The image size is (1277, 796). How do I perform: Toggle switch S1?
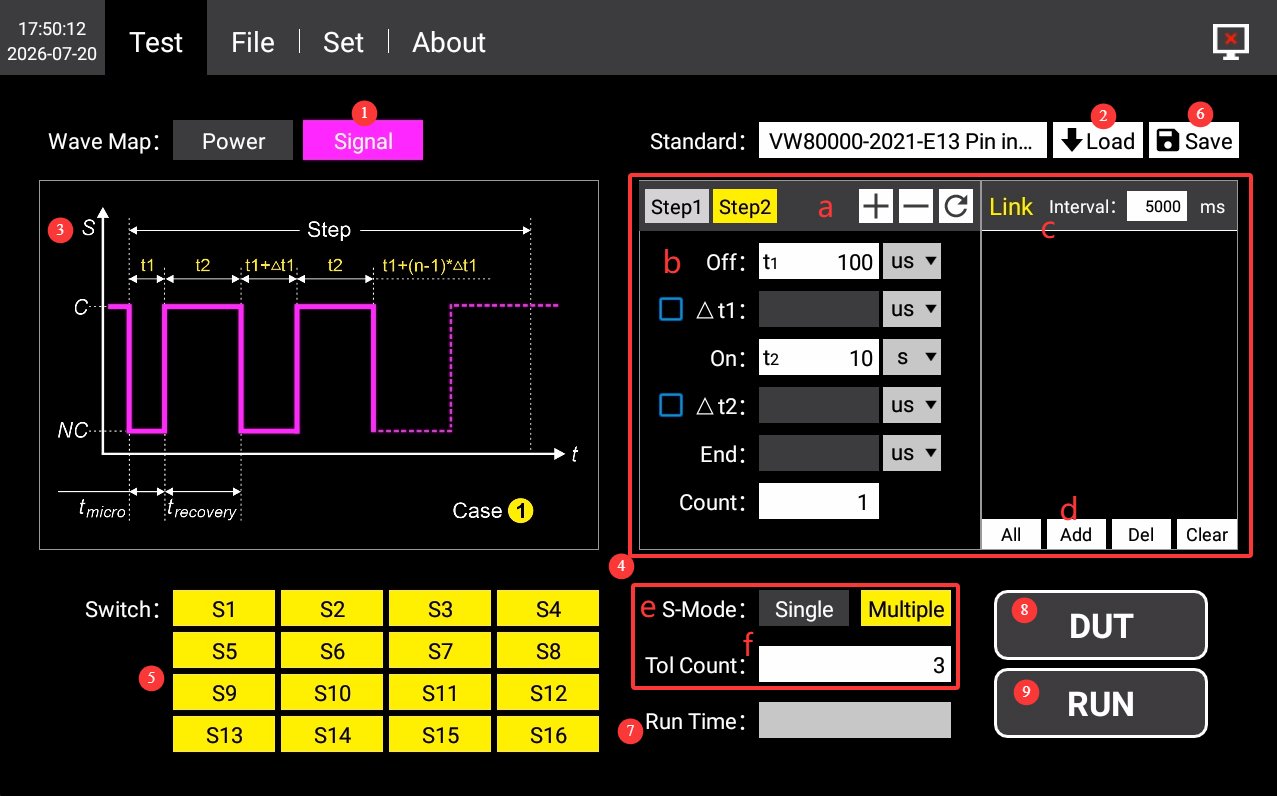pos(224,609)
